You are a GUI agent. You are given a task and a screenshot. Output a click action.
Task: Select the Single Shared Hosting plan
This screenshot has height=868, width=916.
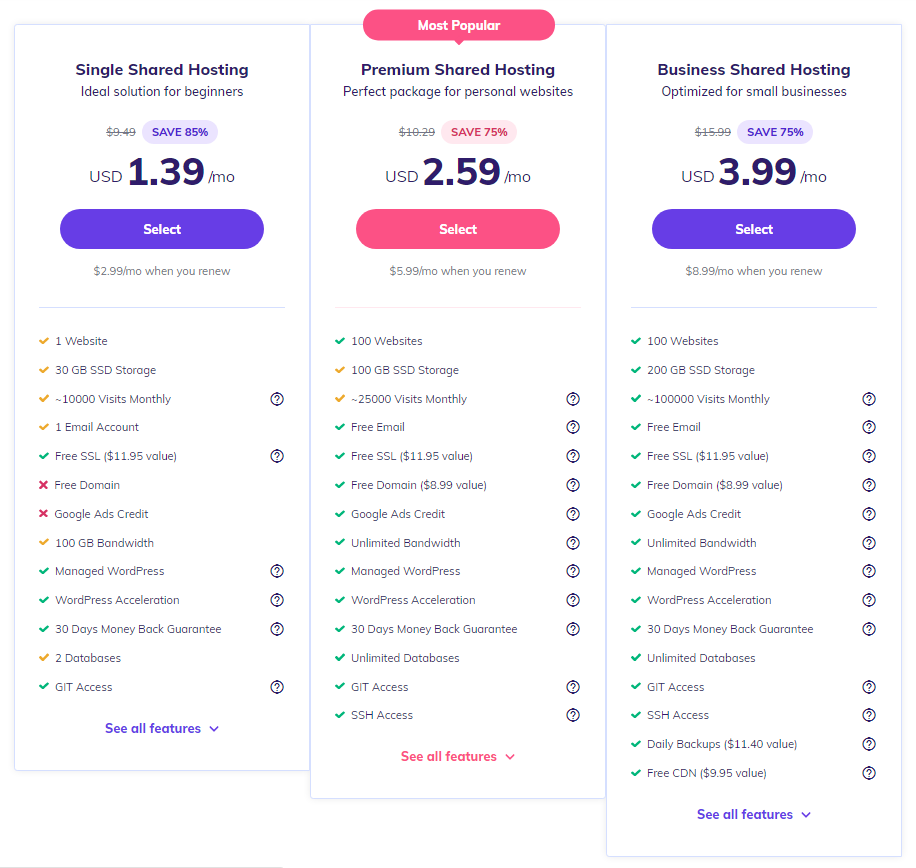(x=162, y=229)
